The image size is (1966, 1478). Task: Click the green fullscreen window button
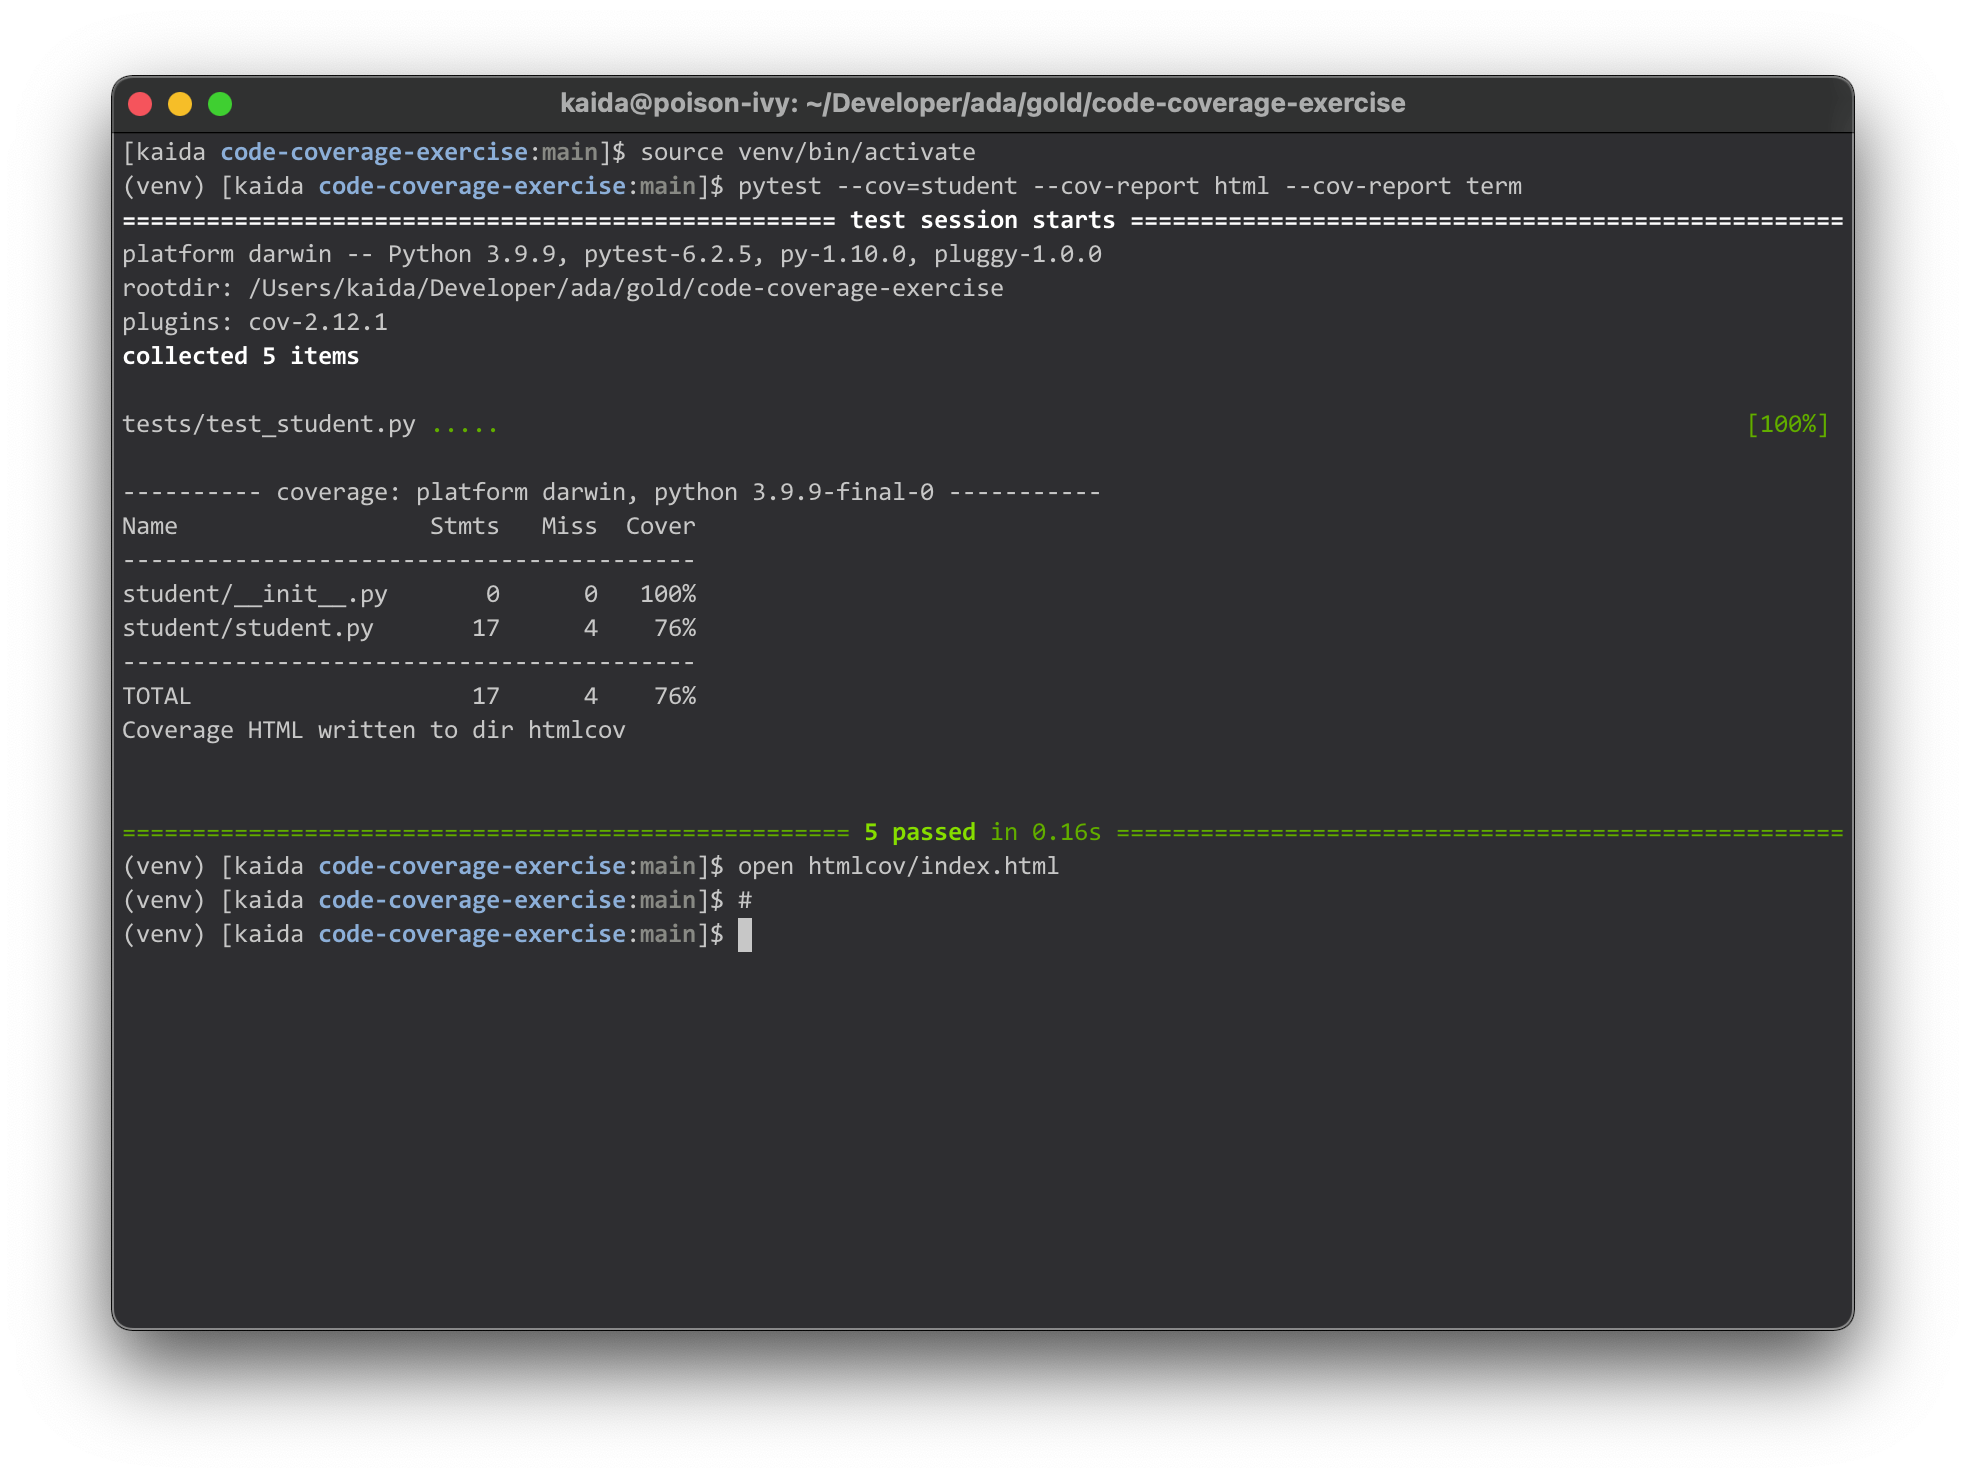tap(220, 104)
